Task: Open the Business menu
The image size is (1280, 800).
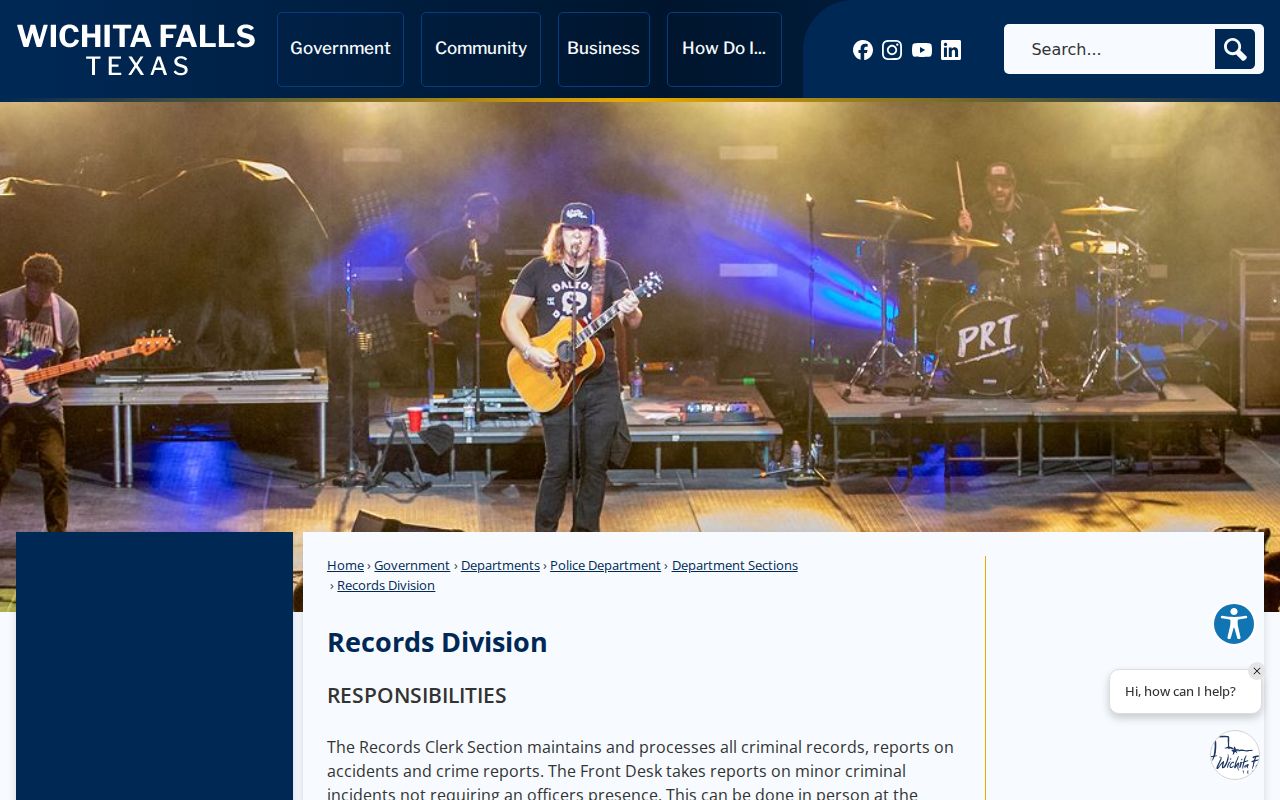Action: tap(603, 49)
